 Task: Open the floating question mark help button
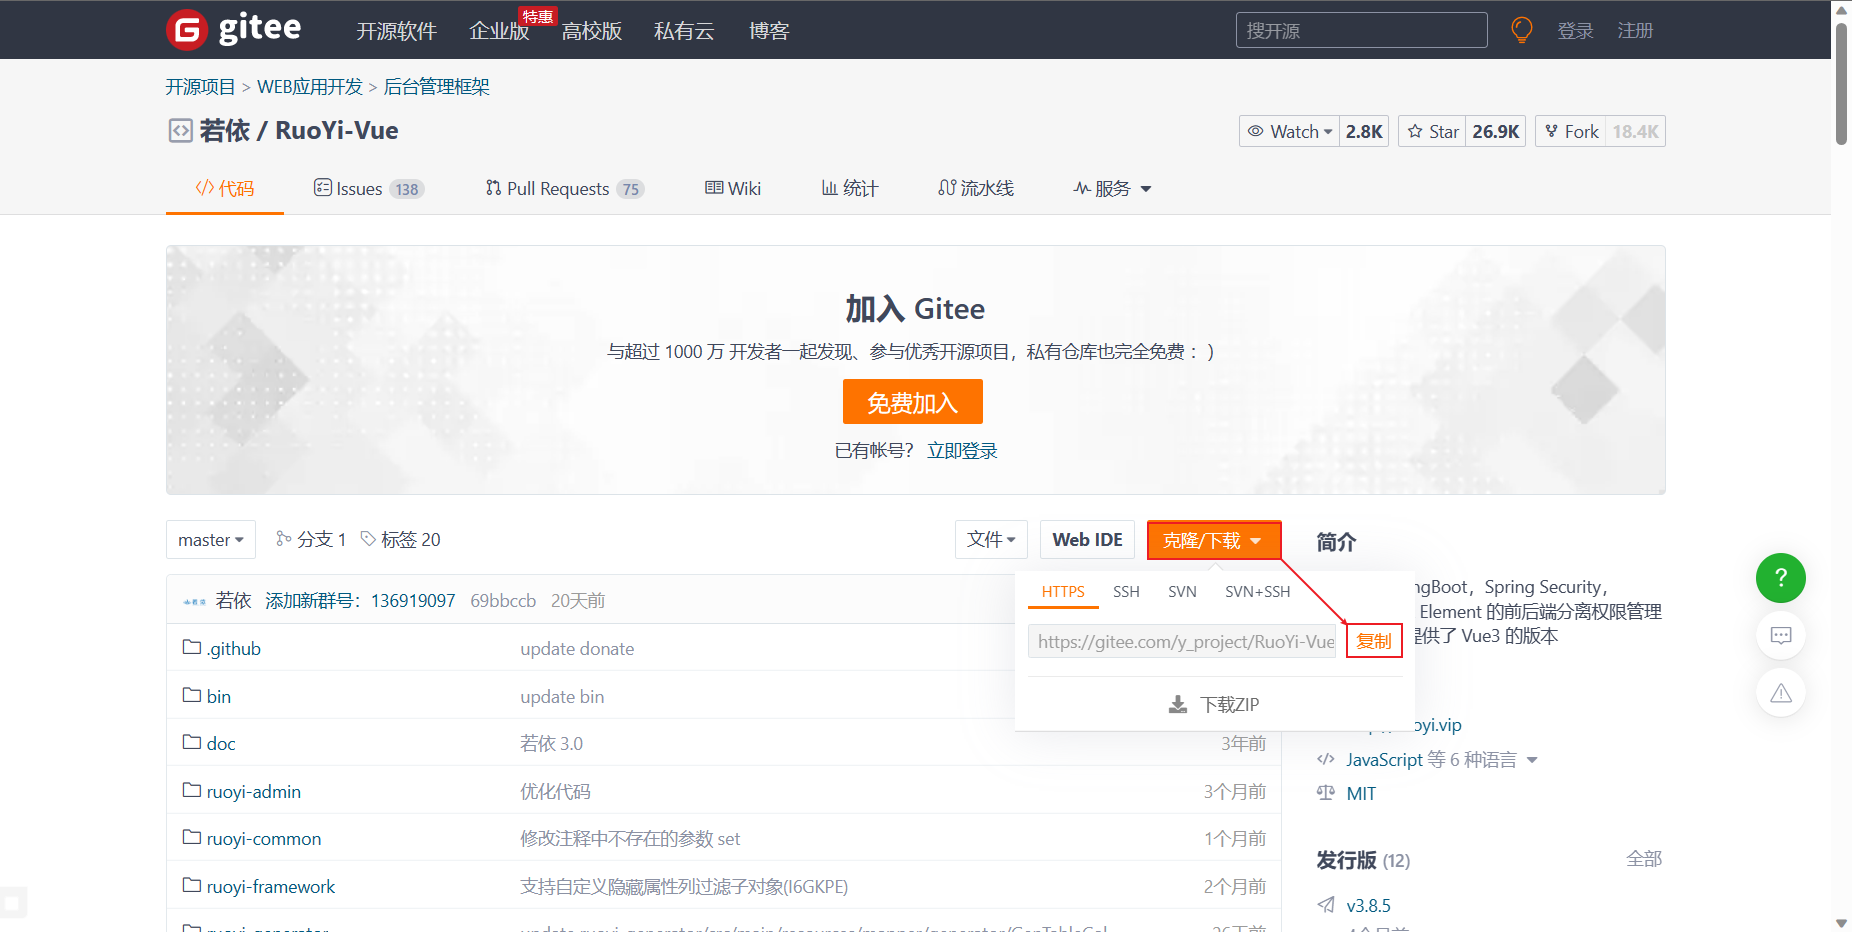[x=1780, y=578]
